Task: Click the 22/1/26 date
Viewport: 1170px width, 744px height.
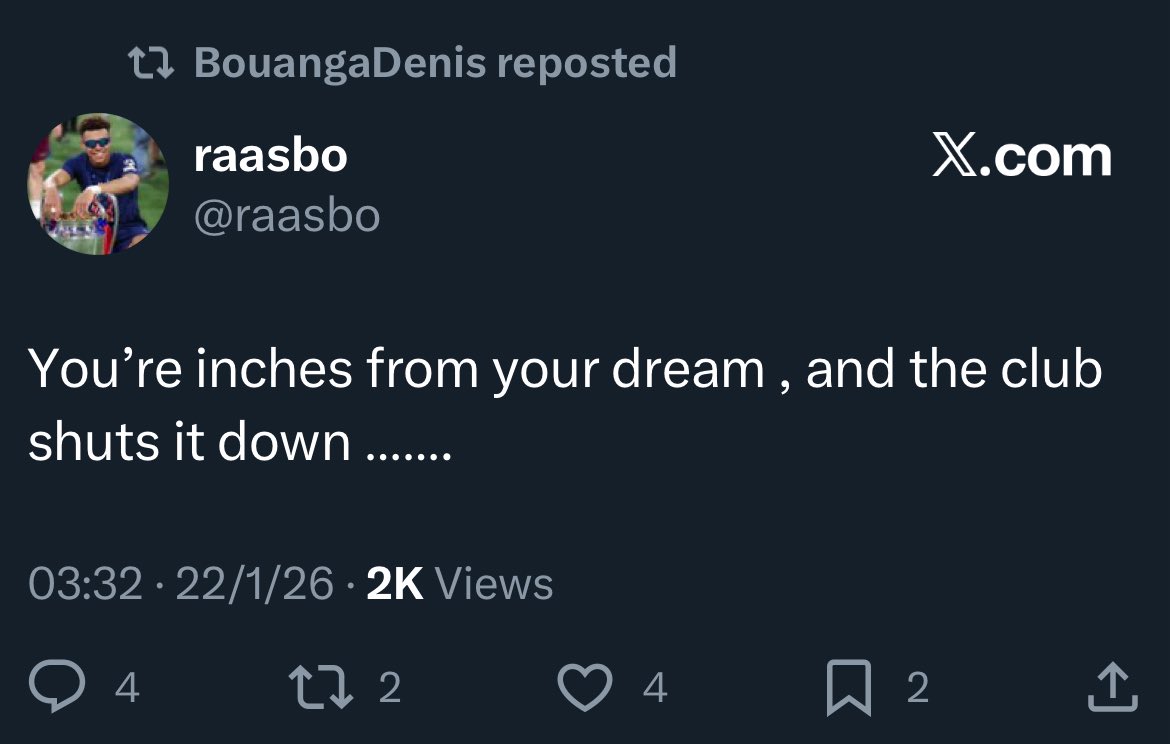Action: tap(254, 584)
